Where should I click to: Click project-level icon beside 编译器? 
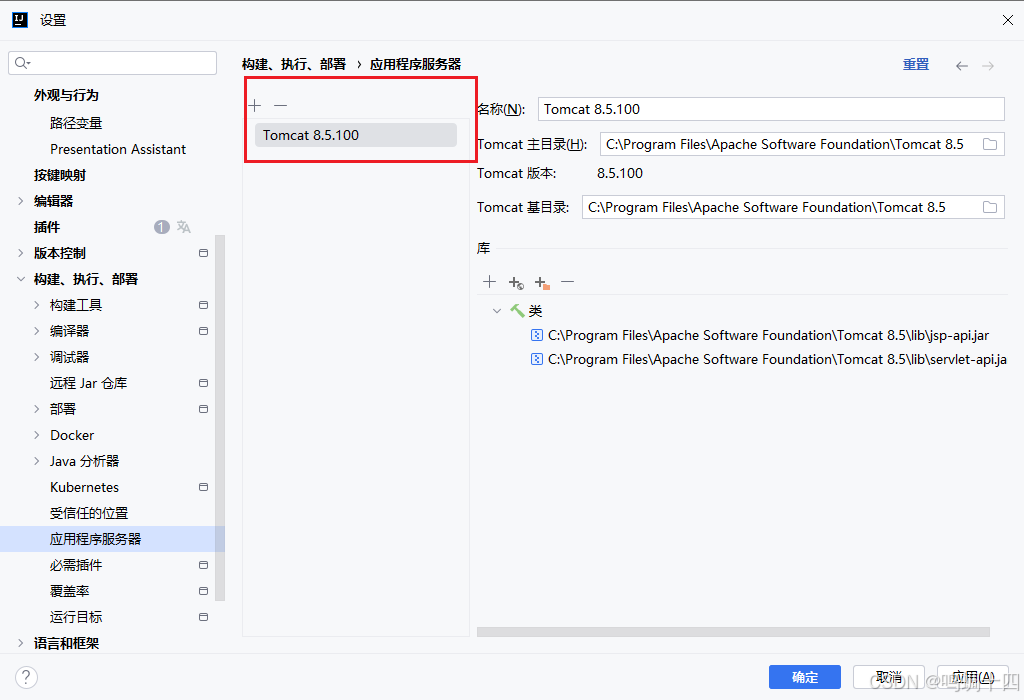pyautogui.click(x=204, y=331)
